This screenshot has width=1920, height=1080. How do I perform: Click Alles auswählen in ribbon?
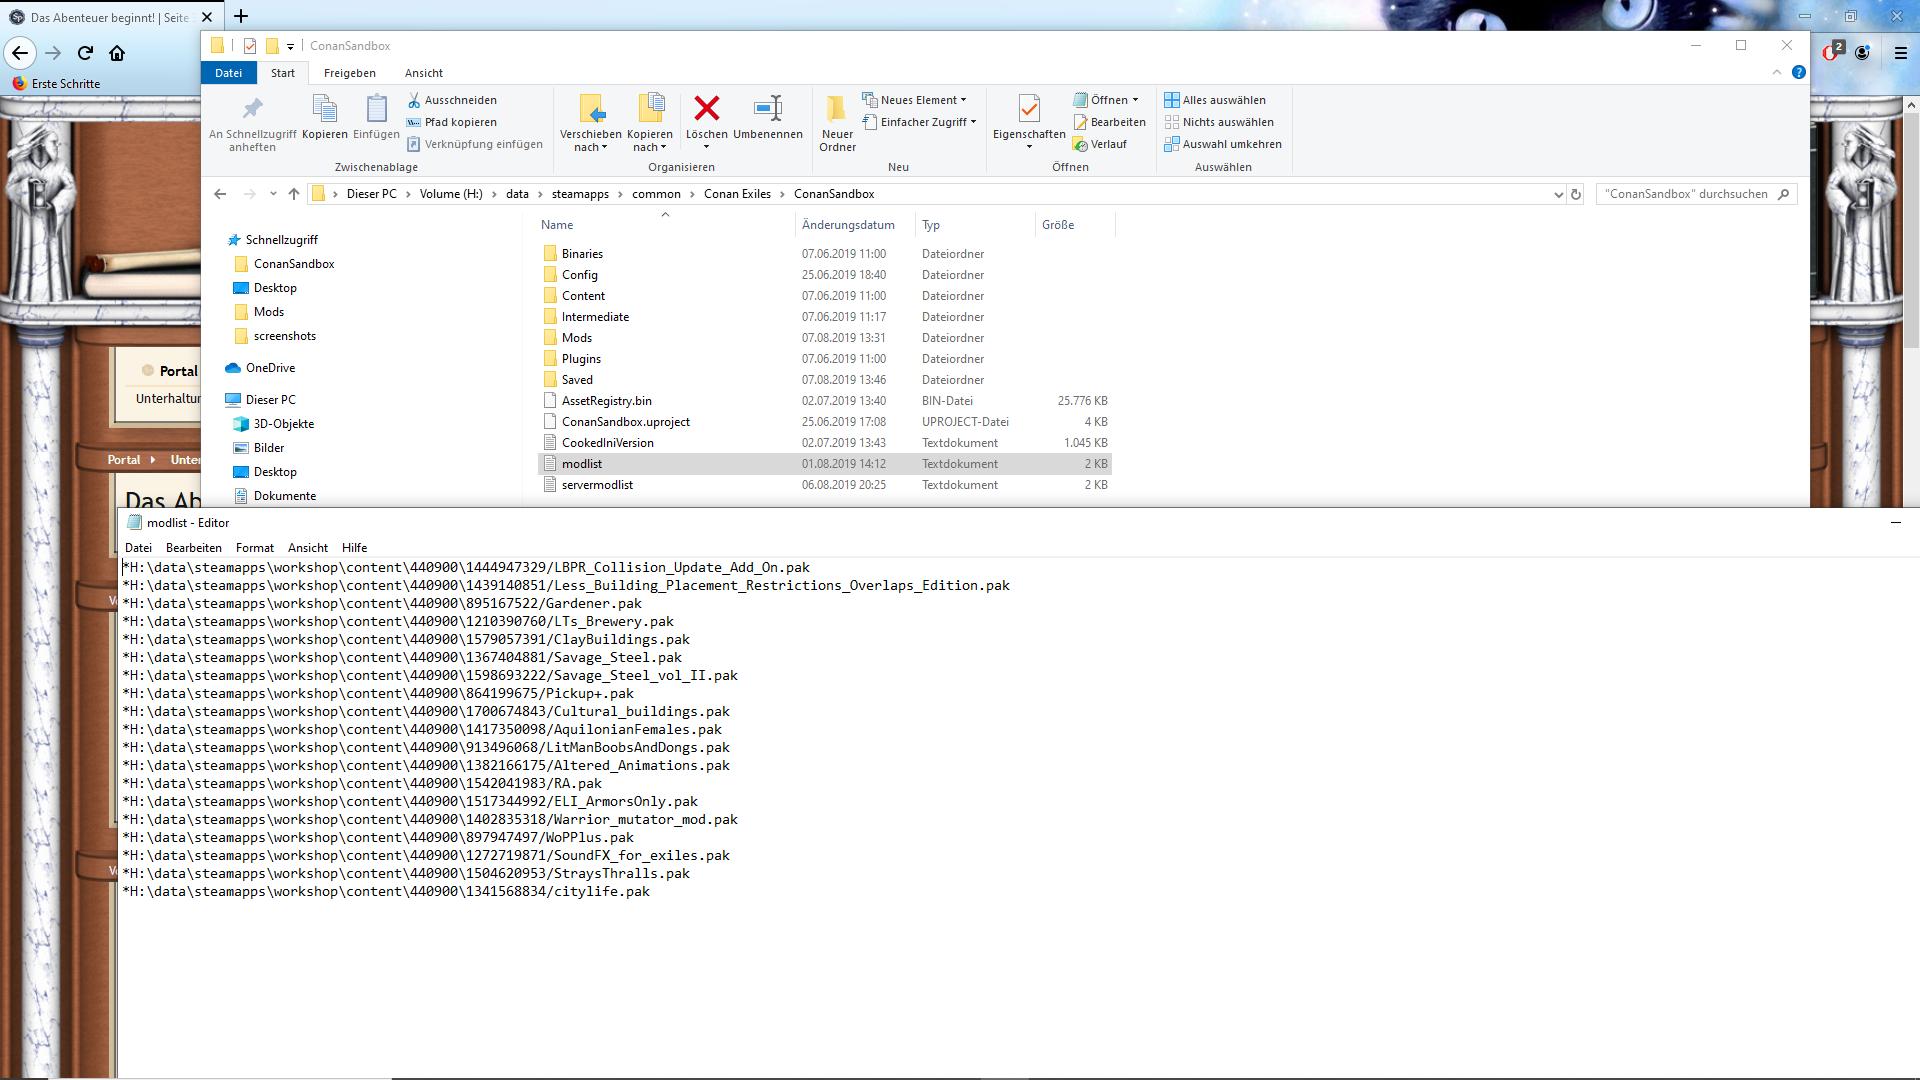click(1215, 100)
